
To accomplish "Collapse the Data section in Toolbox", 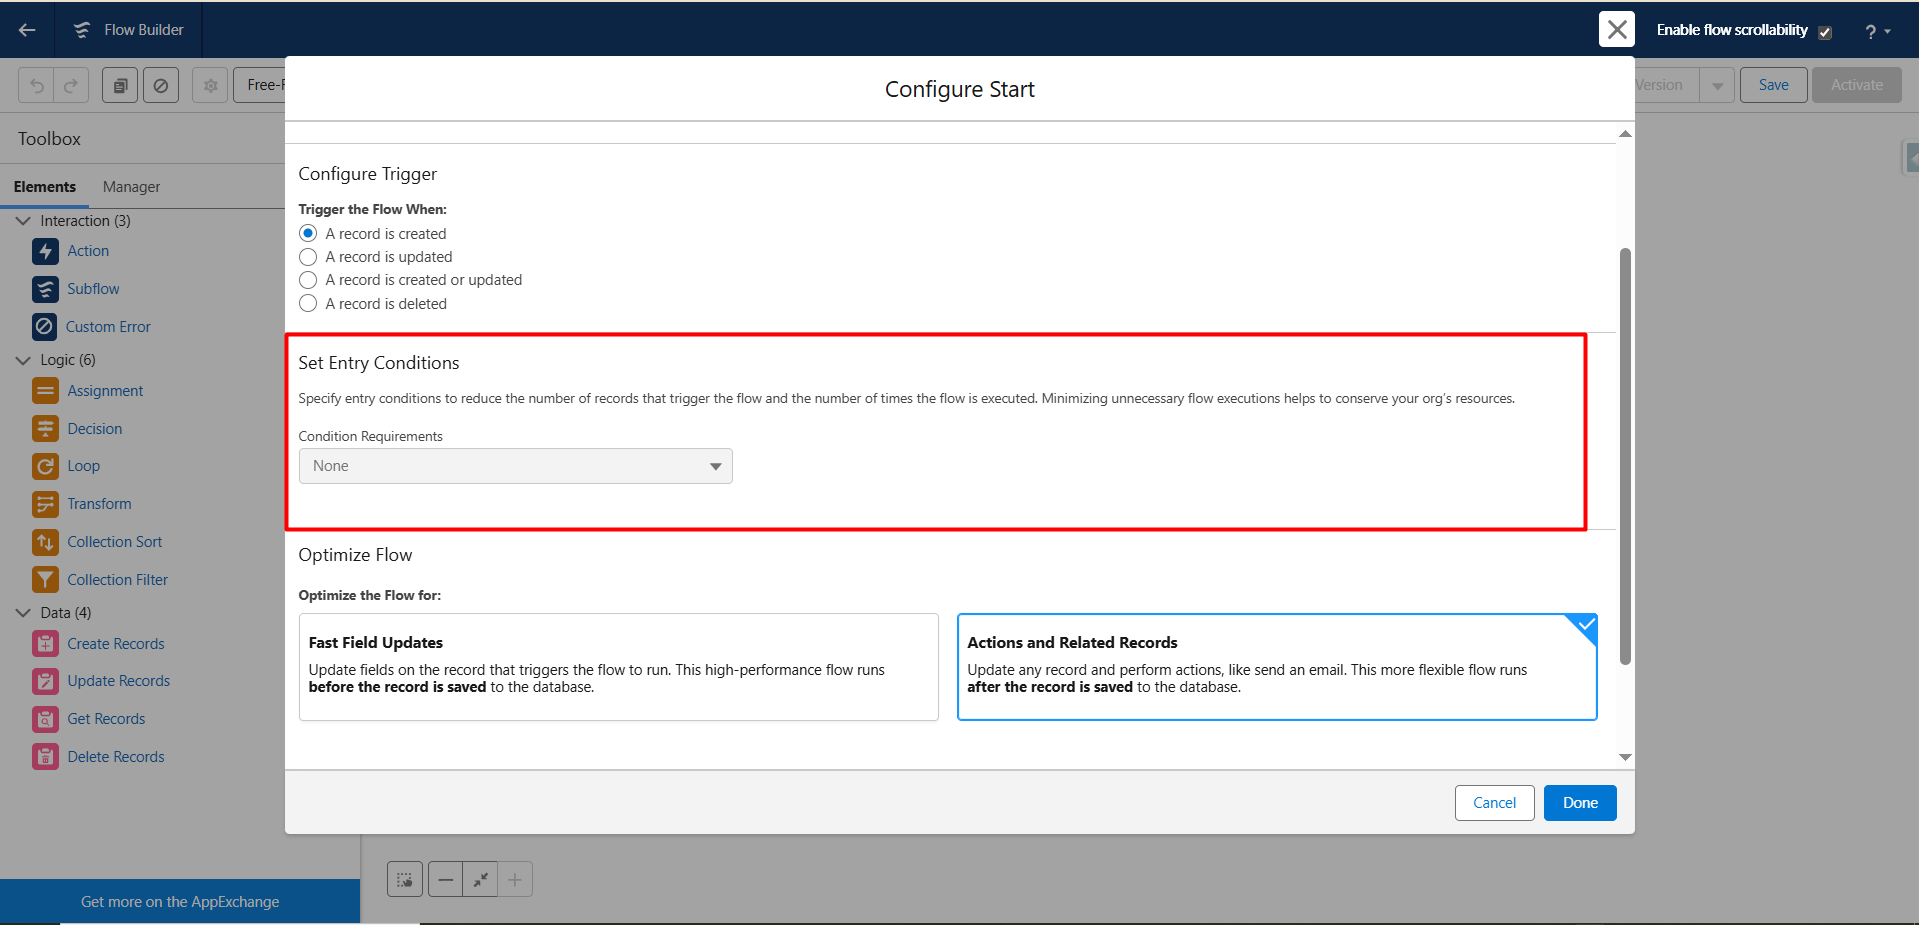I will [x=23, y=613].
